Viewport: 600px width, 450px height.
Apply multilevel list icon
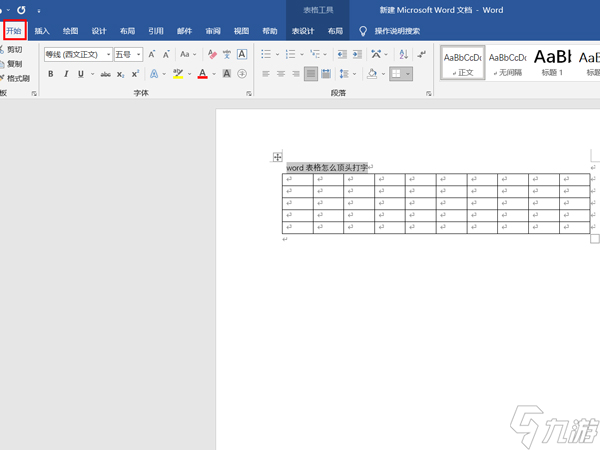coord(315,54)
